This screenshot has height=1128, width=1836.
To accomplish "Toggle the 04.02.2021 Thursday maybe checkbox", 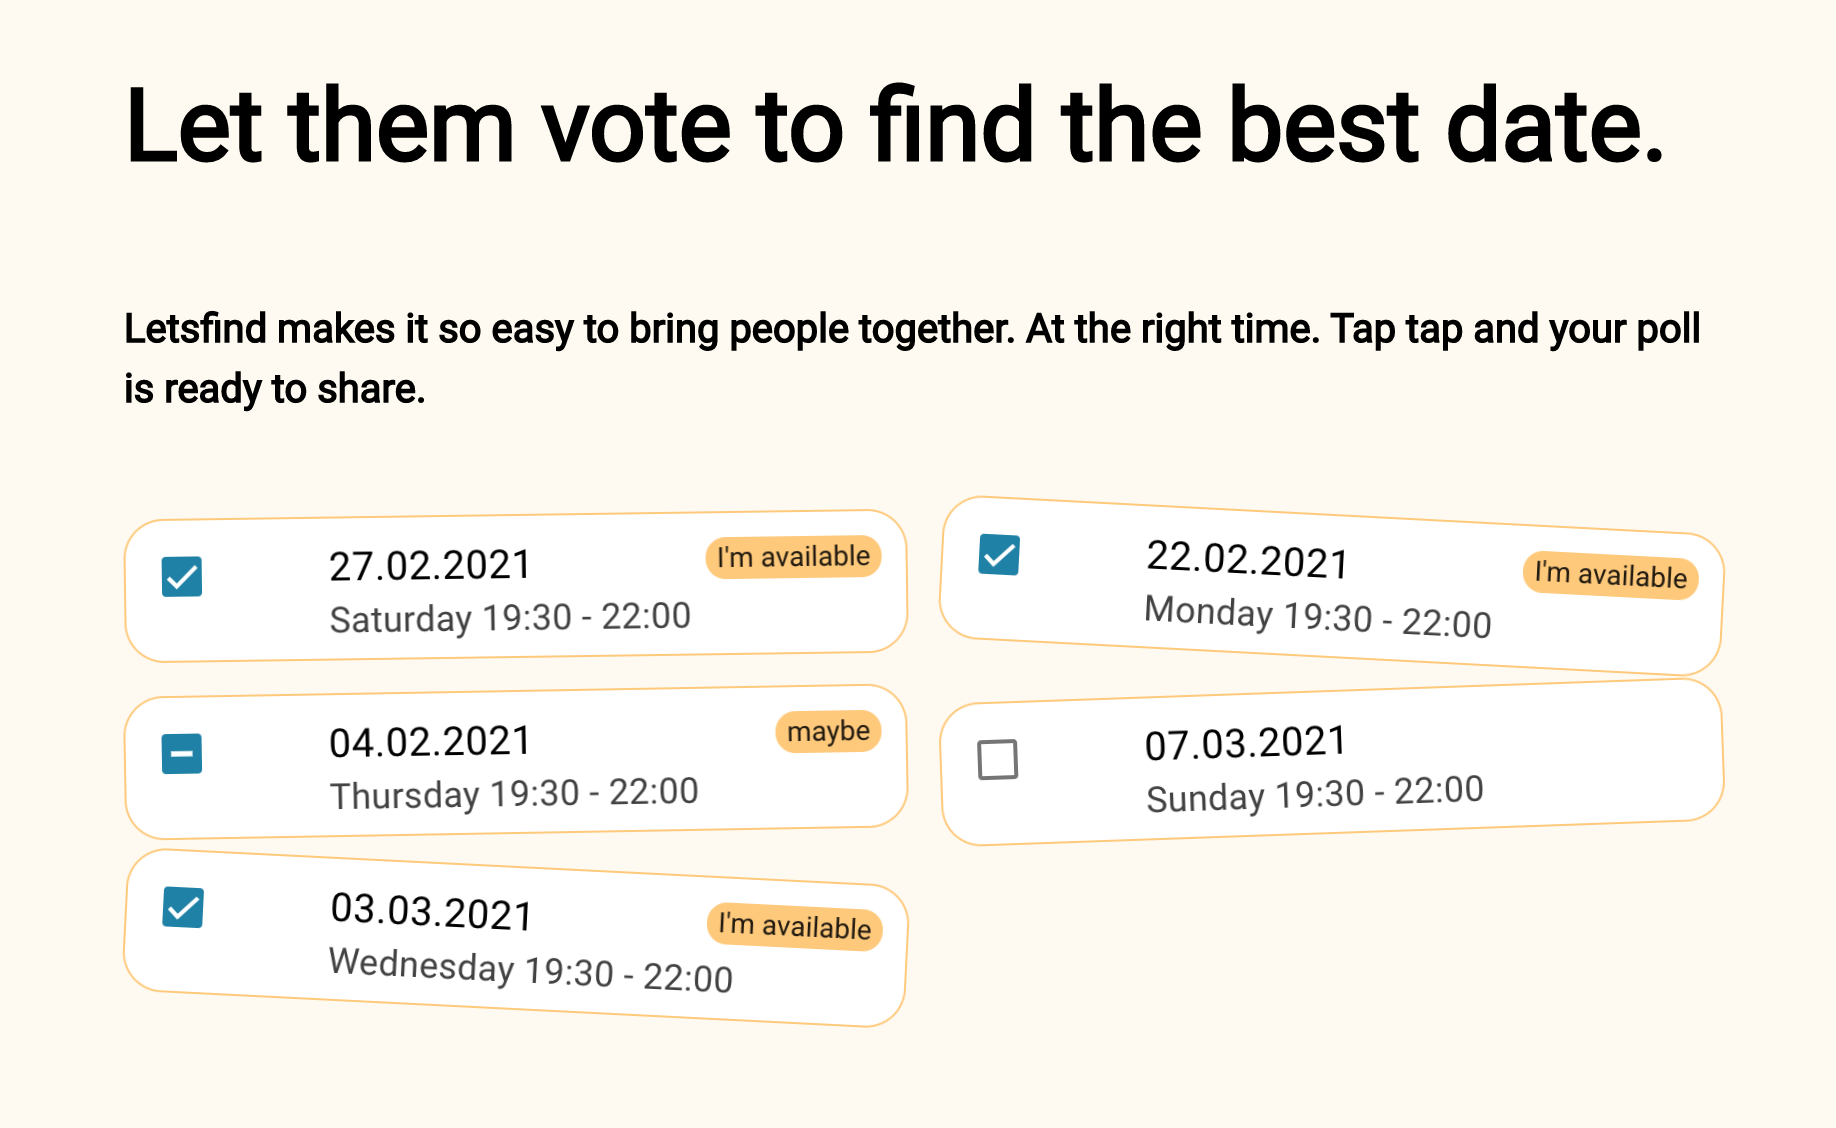I will 182,754.
